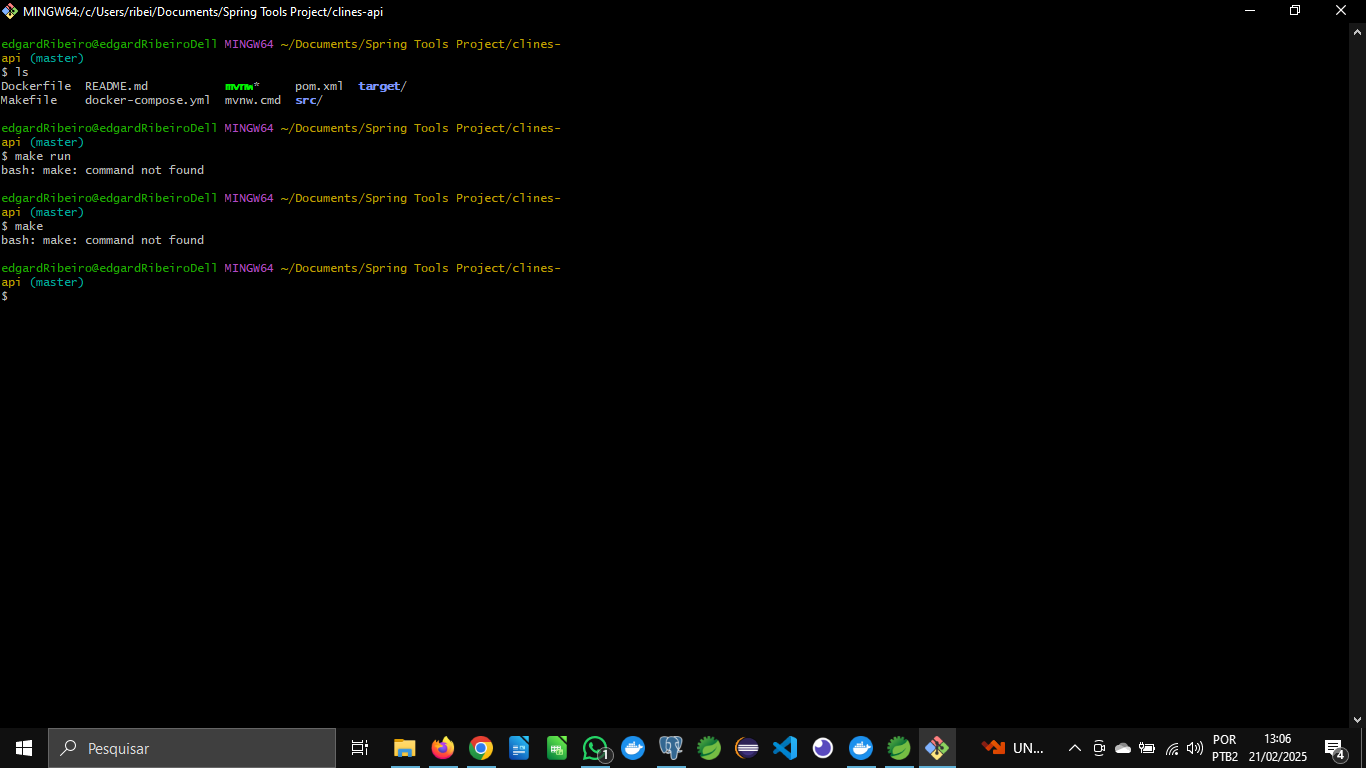Open the volume speaker tray icon
1366x768 pixels.
tap(1195, 748)
